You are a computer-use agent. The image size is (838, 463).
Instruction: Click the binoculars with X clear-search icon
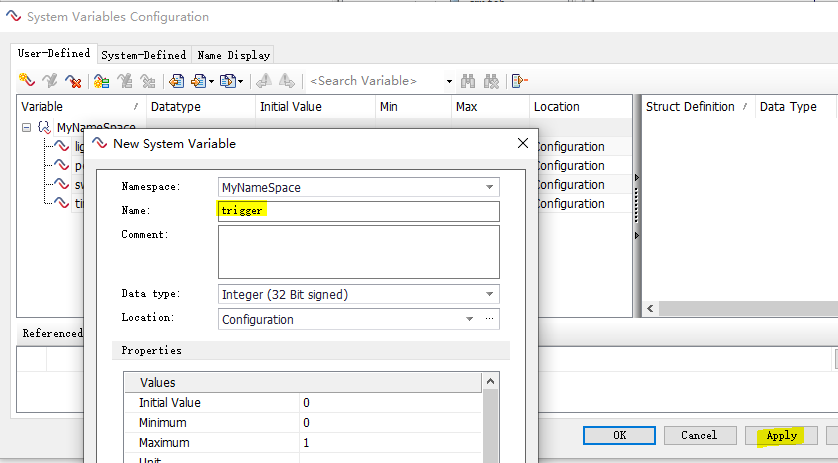491,81
